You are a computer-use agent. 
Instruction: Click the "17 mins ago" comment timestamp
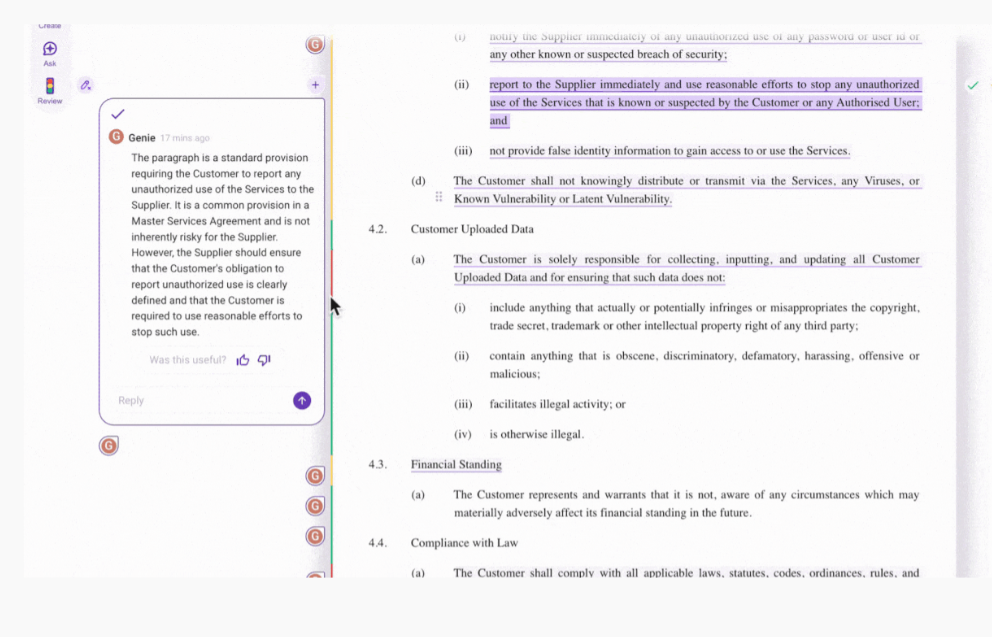(185, 138)
